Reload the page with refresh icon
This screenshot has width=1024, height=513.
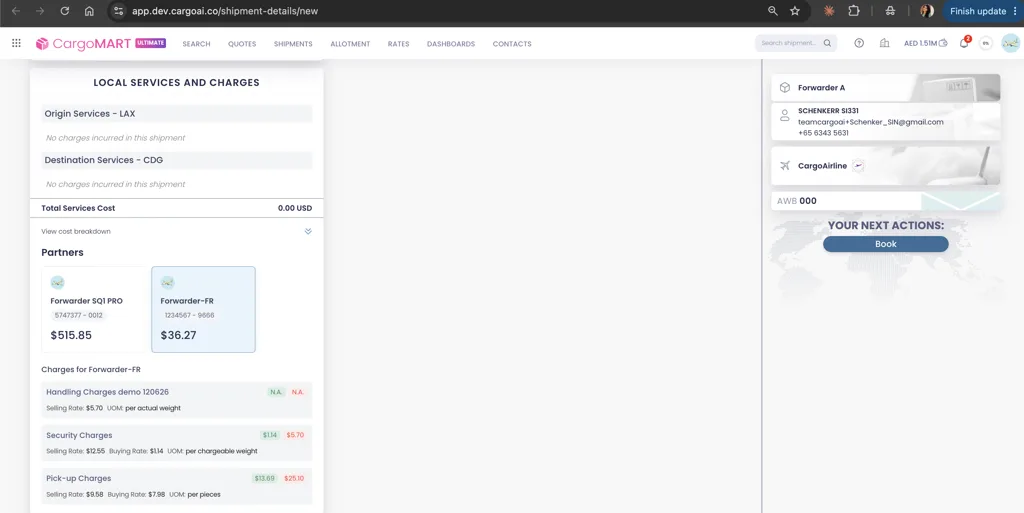(x=65, y=11)
